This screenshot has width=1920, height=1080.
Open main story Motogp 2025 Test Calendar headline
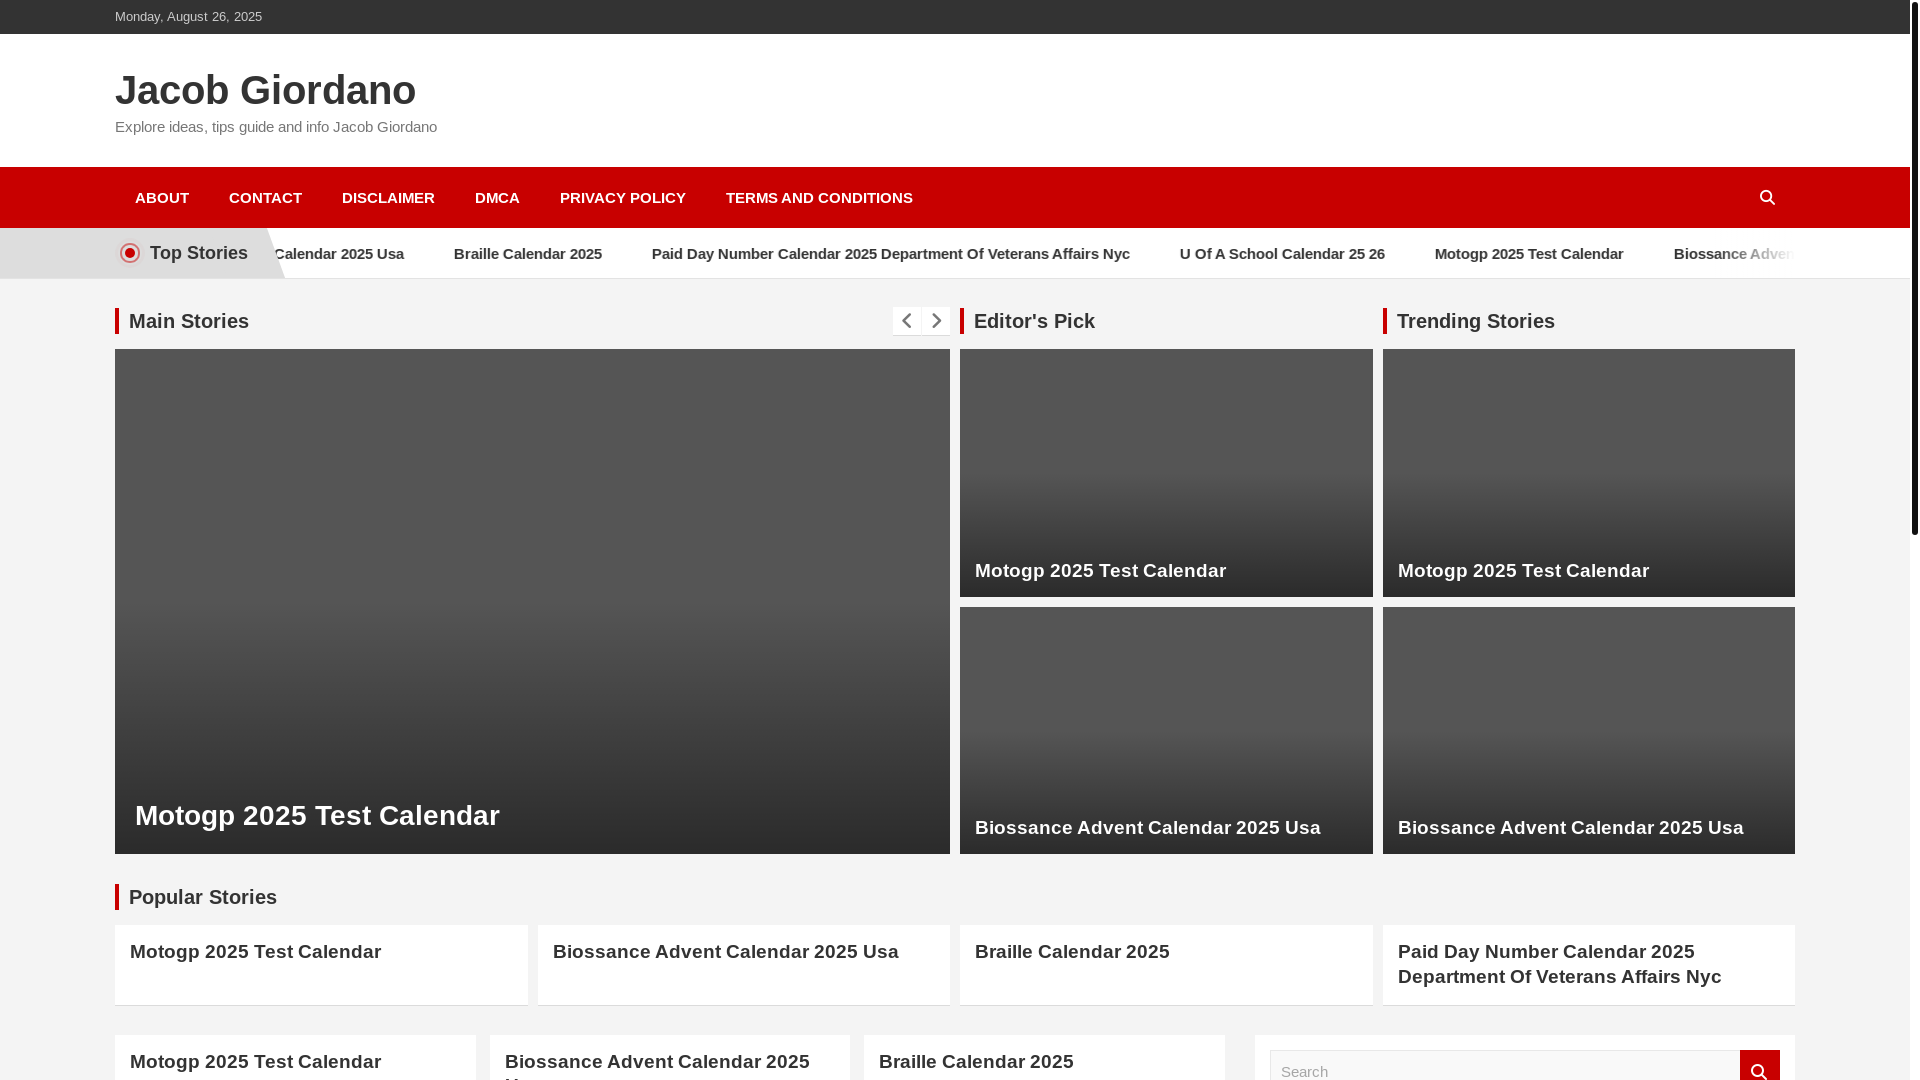coord(317,816)
